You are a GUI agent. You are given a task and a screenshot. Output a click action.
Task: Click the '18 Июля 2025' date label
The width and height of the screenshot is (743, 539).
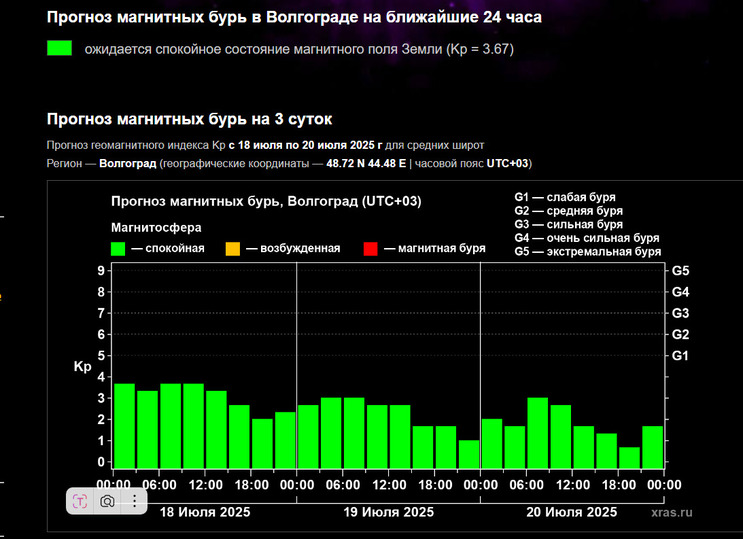(x=205, y=511)
